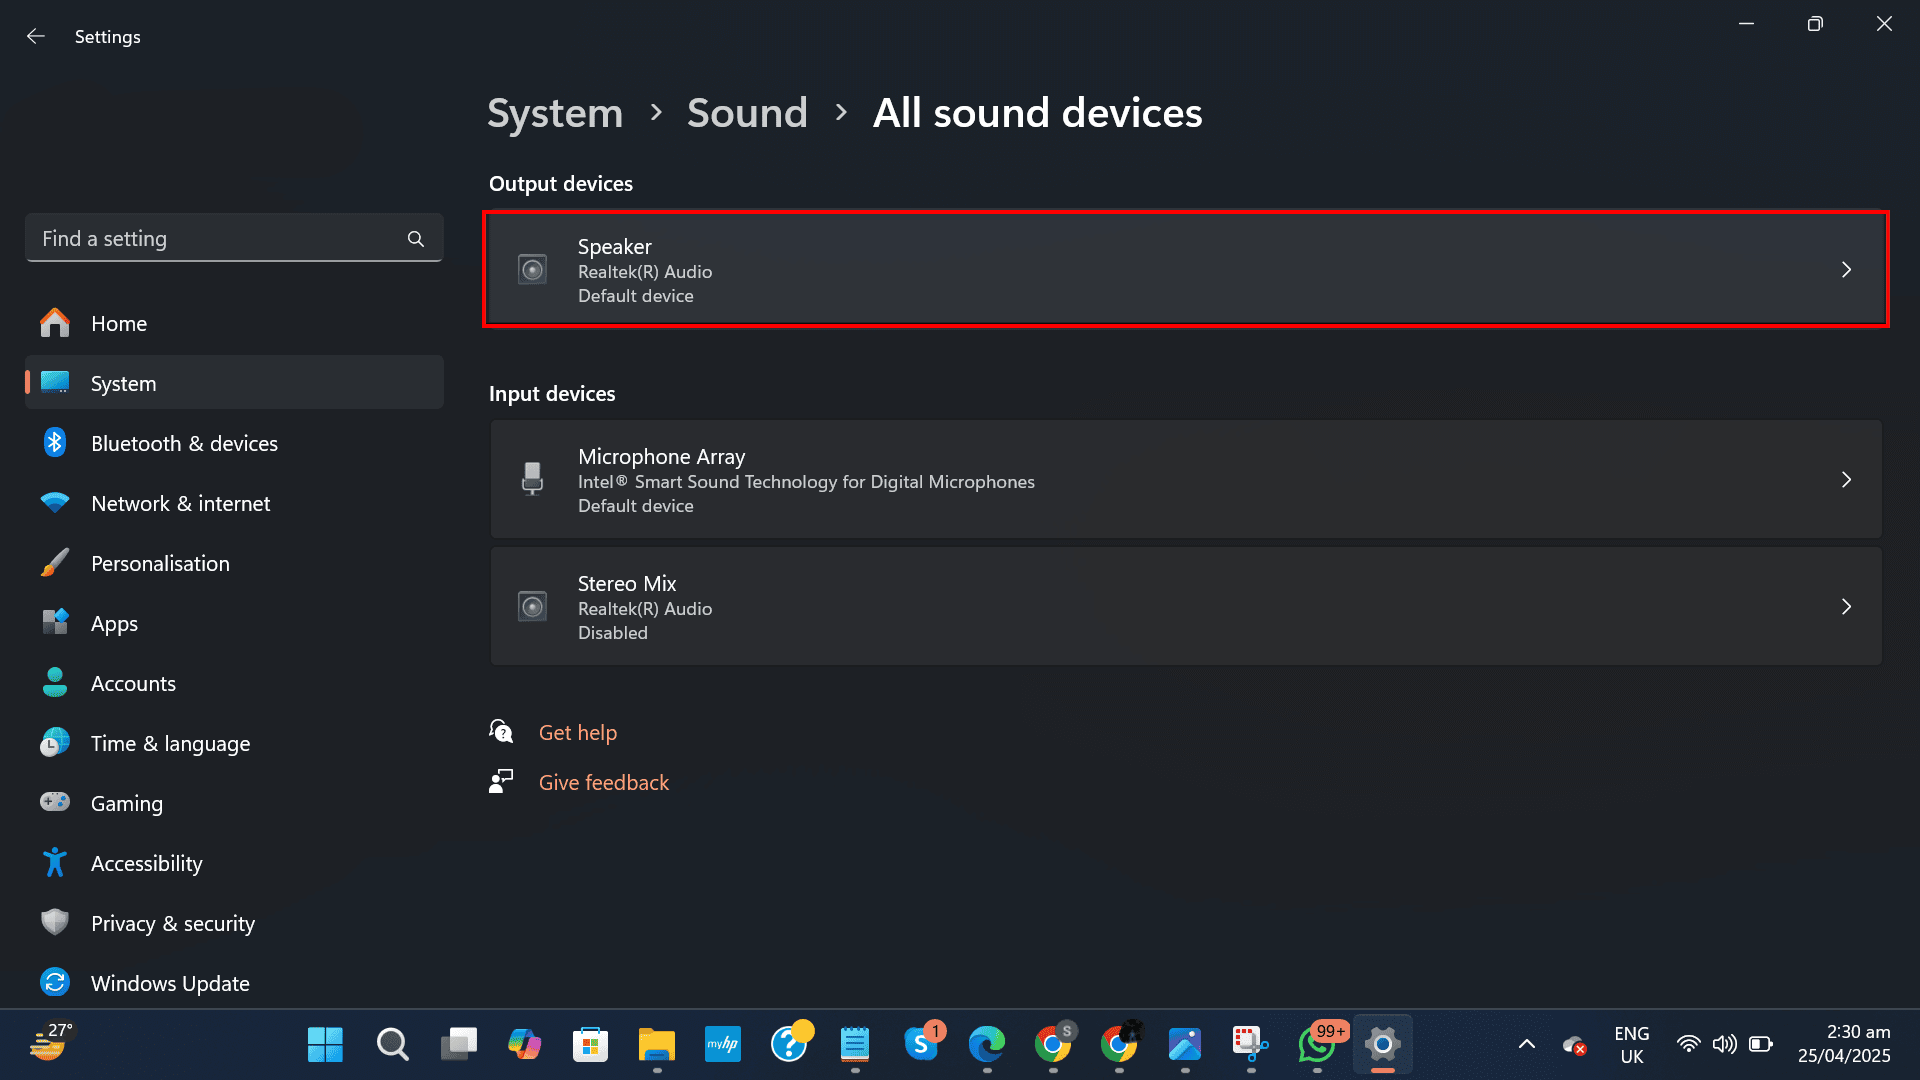Launch Copilot from the taskbar
The height and width of the screenshot is (1080, 1920).
[524, 1044]
